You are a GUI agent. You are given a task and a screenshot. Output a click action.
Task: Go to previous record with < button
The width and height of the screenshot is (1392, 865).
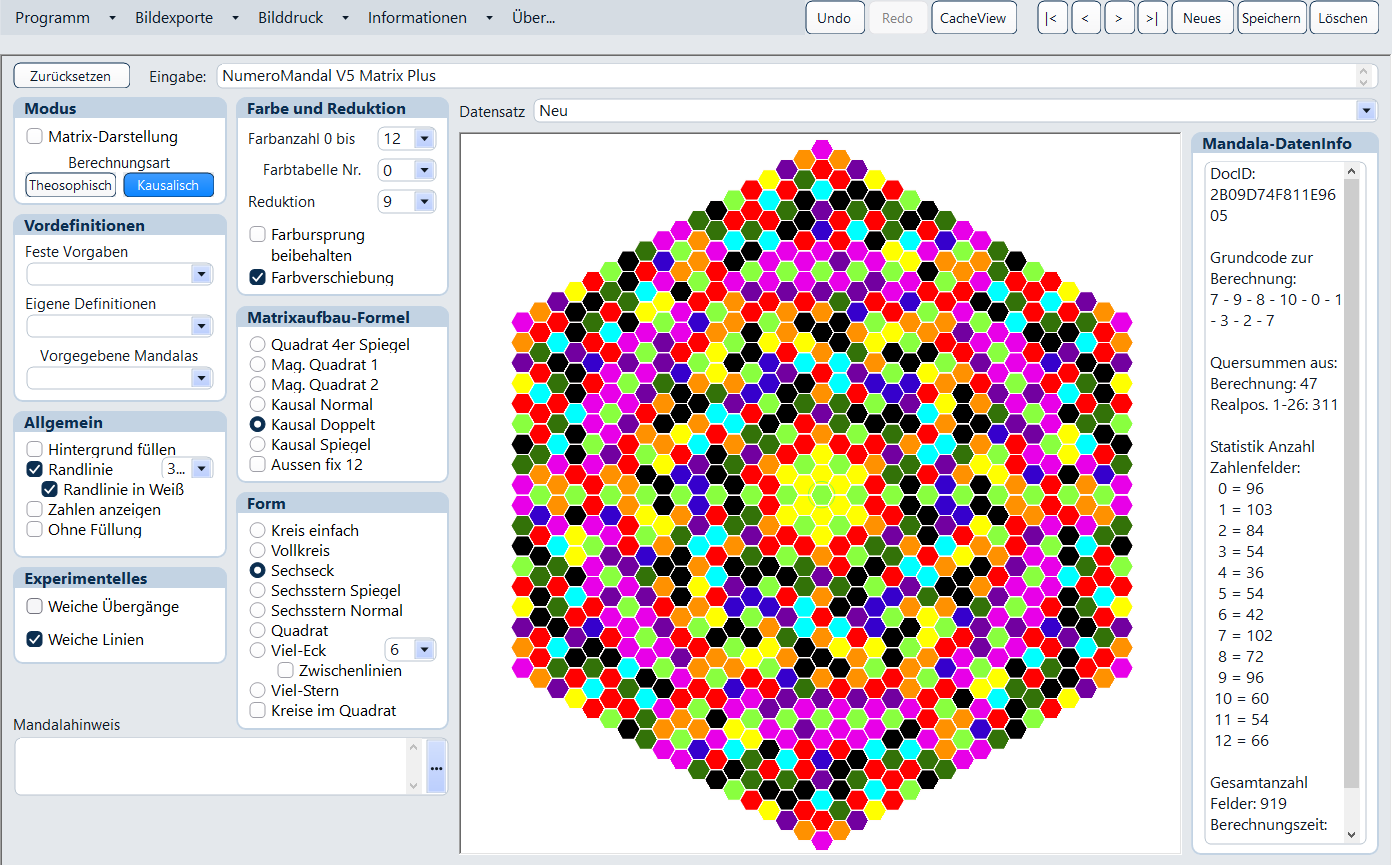[x=1086, y=18]
